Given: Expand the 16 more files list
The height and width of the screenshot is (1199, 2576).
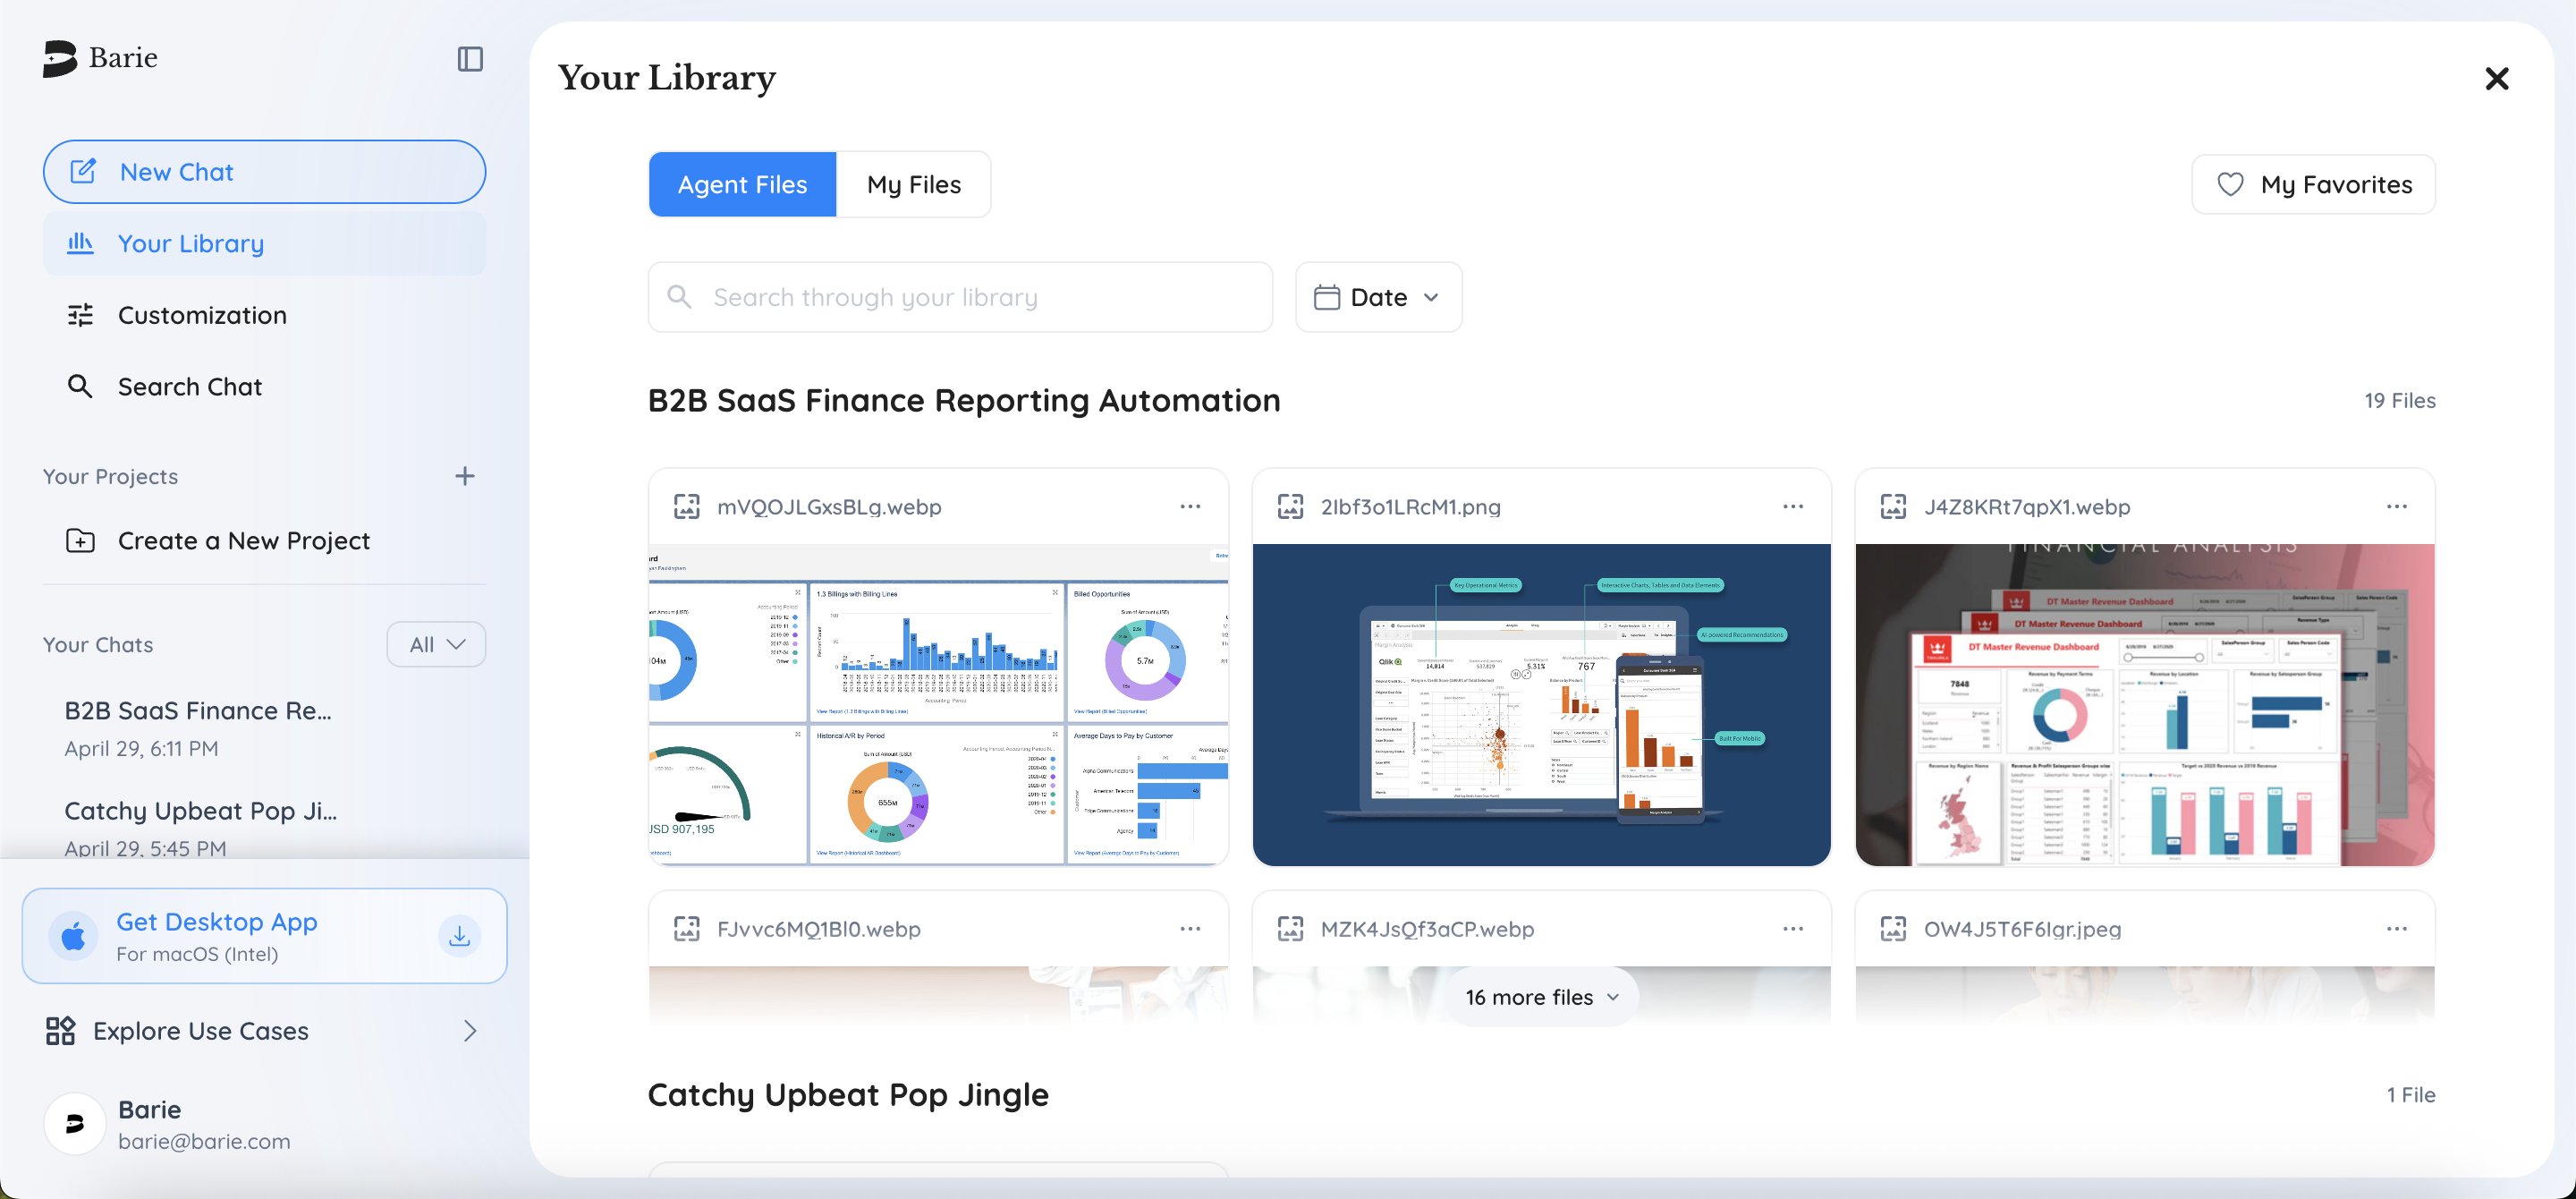Looking at the screenshot, I should click(x=1541, y=996).
